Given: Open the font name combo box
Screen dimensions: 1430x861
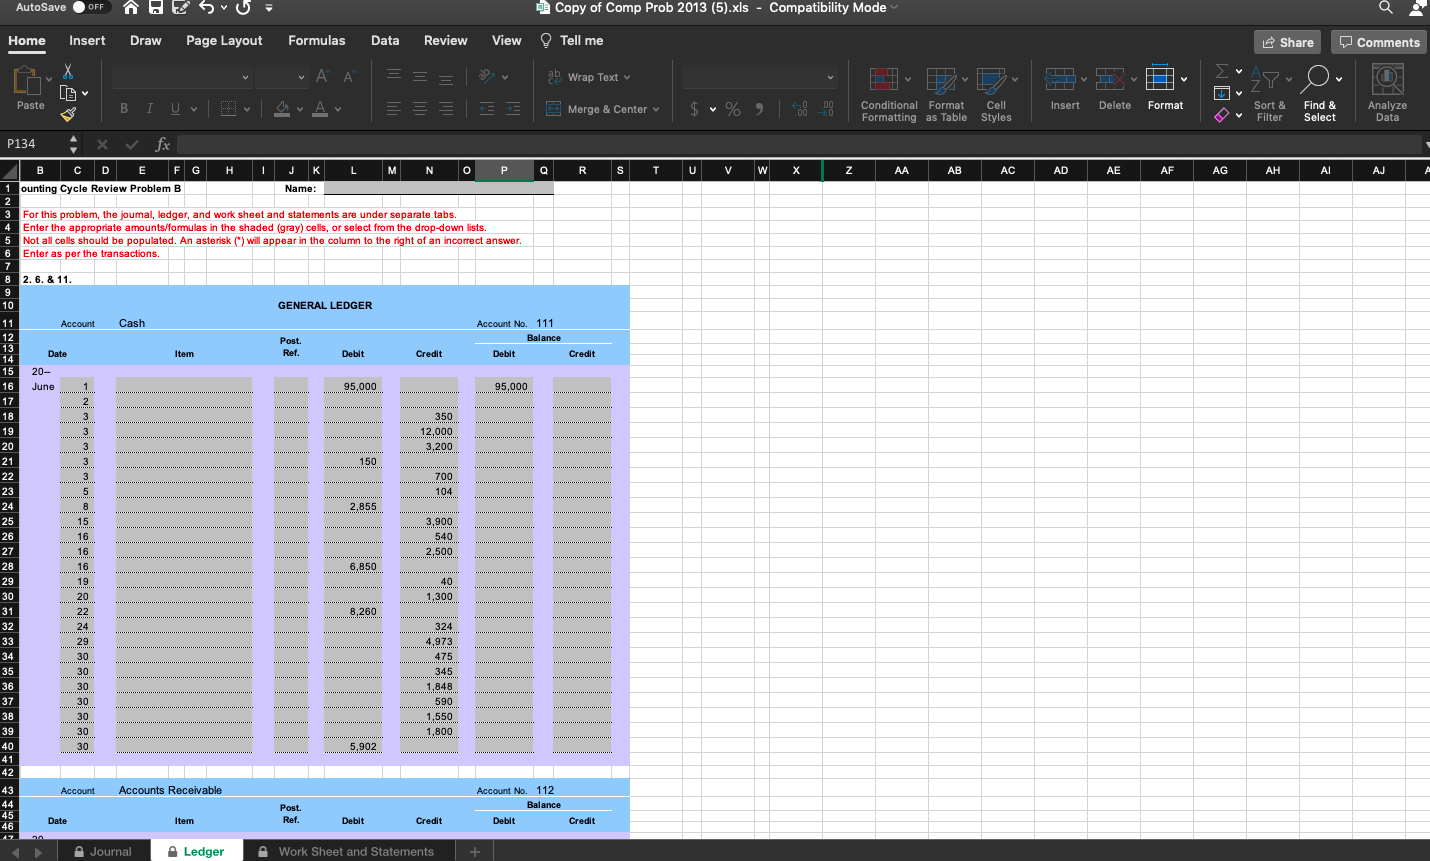Looking at the screenshot, I should (x=182, y=77).
